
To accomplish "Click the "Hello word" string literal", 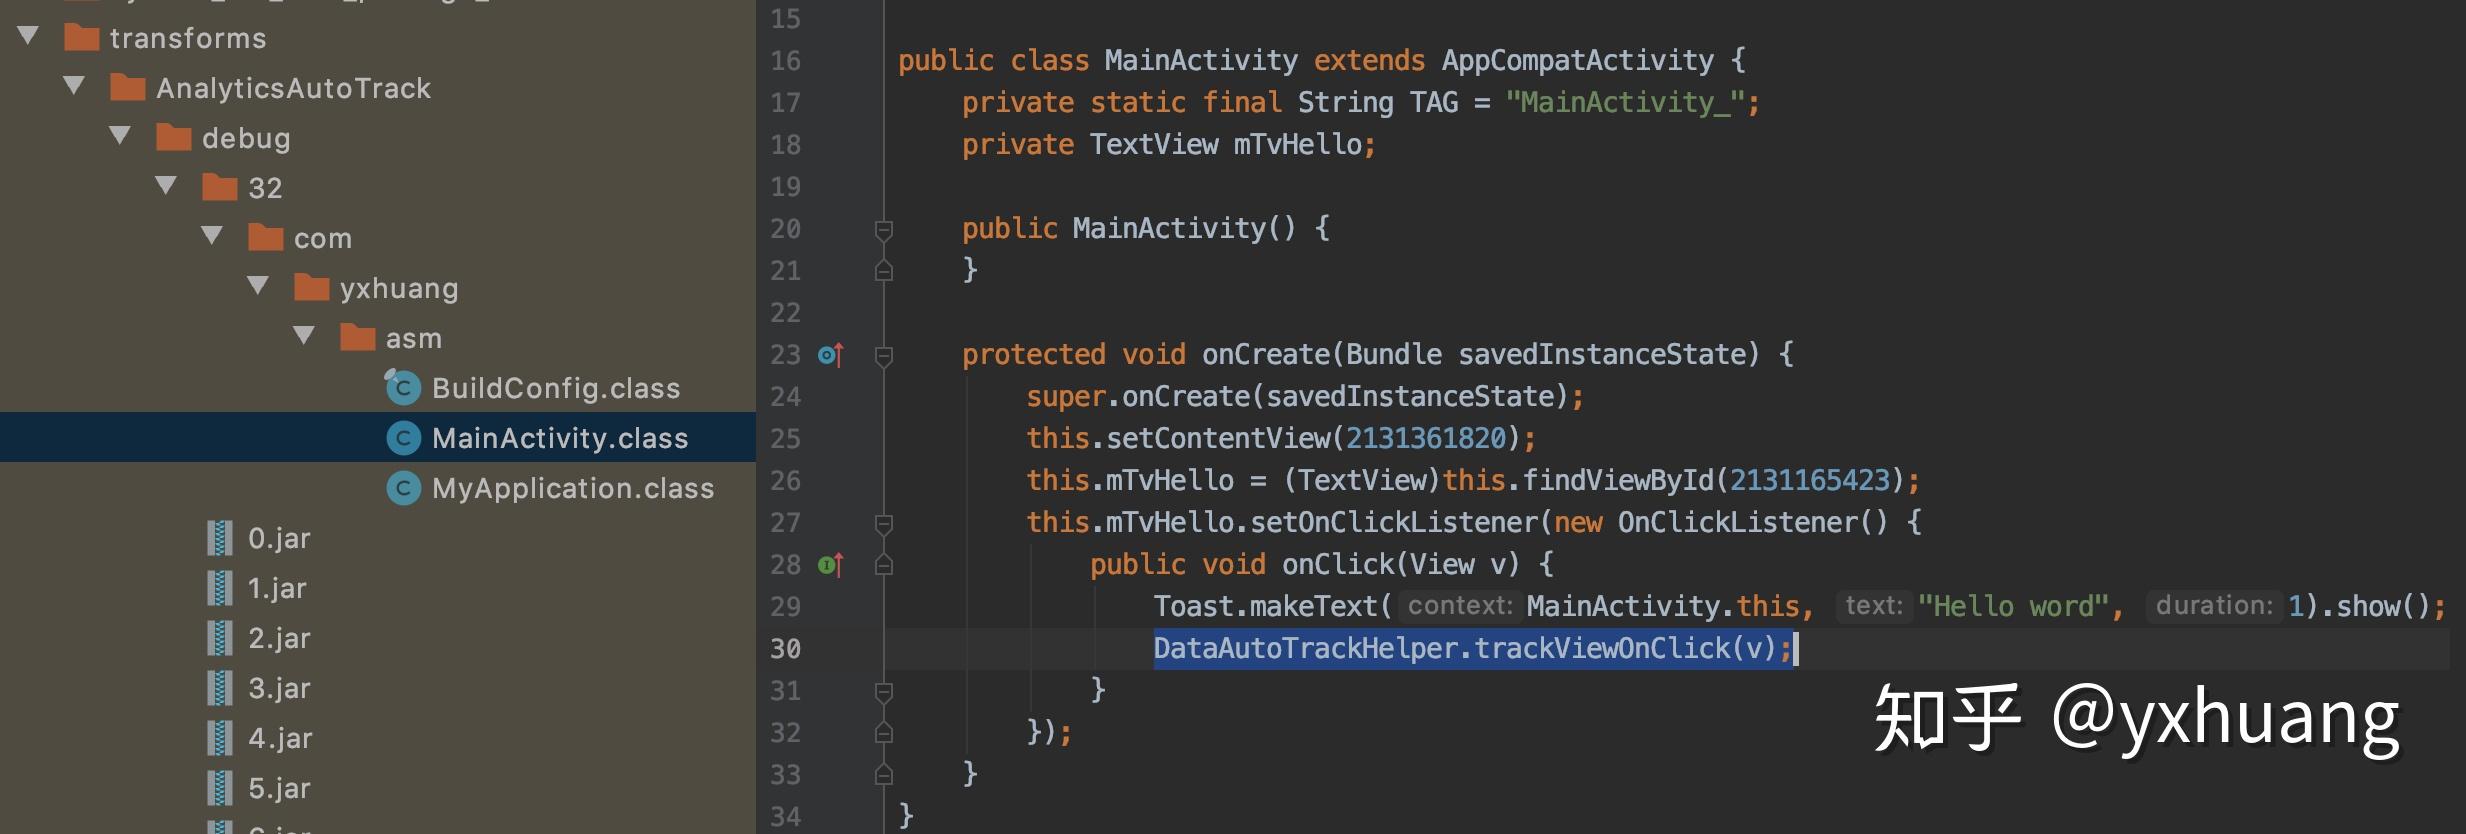I will (x=2013, y=606).
